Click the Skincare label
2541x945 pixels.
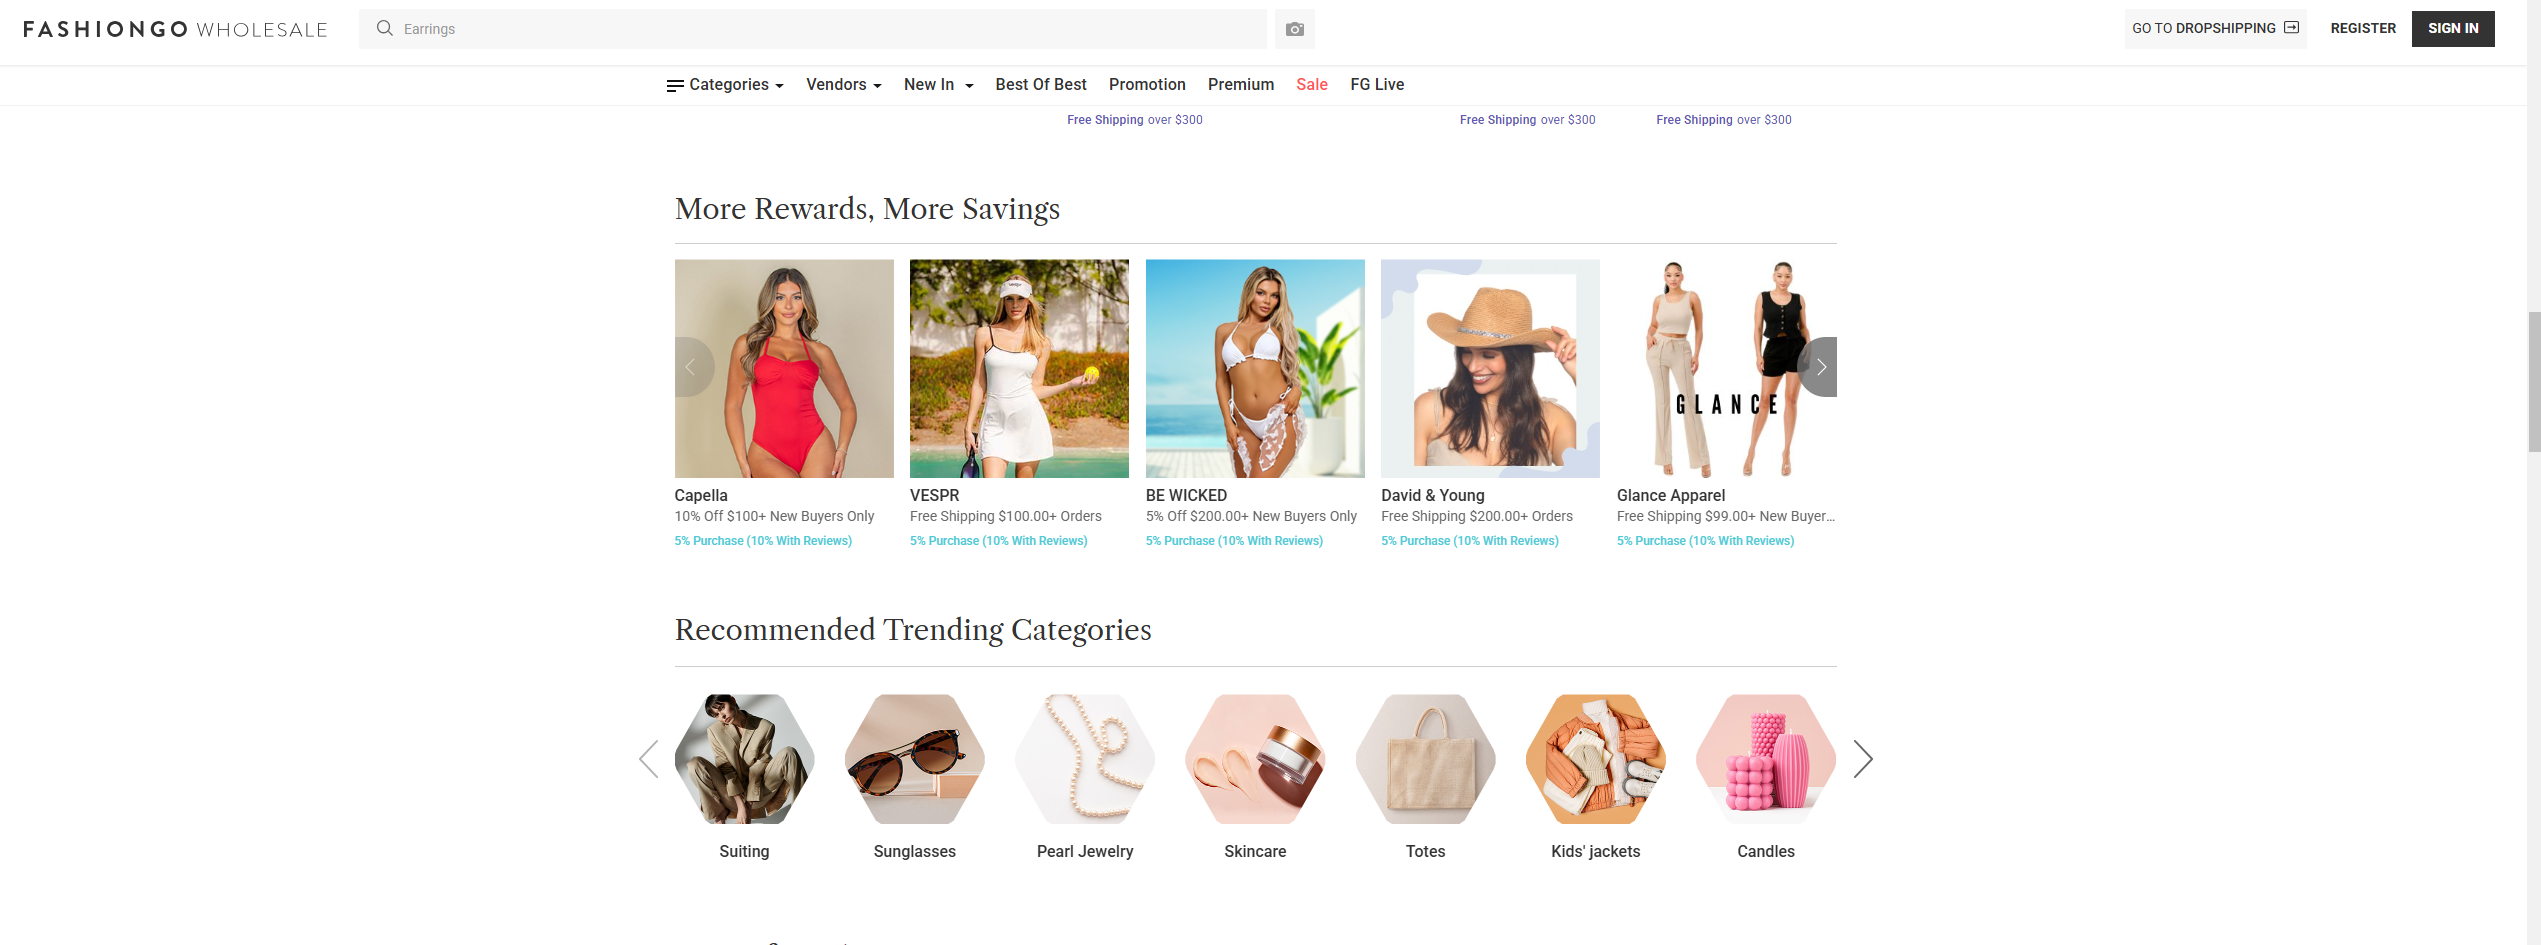(x=1255, y=852)
